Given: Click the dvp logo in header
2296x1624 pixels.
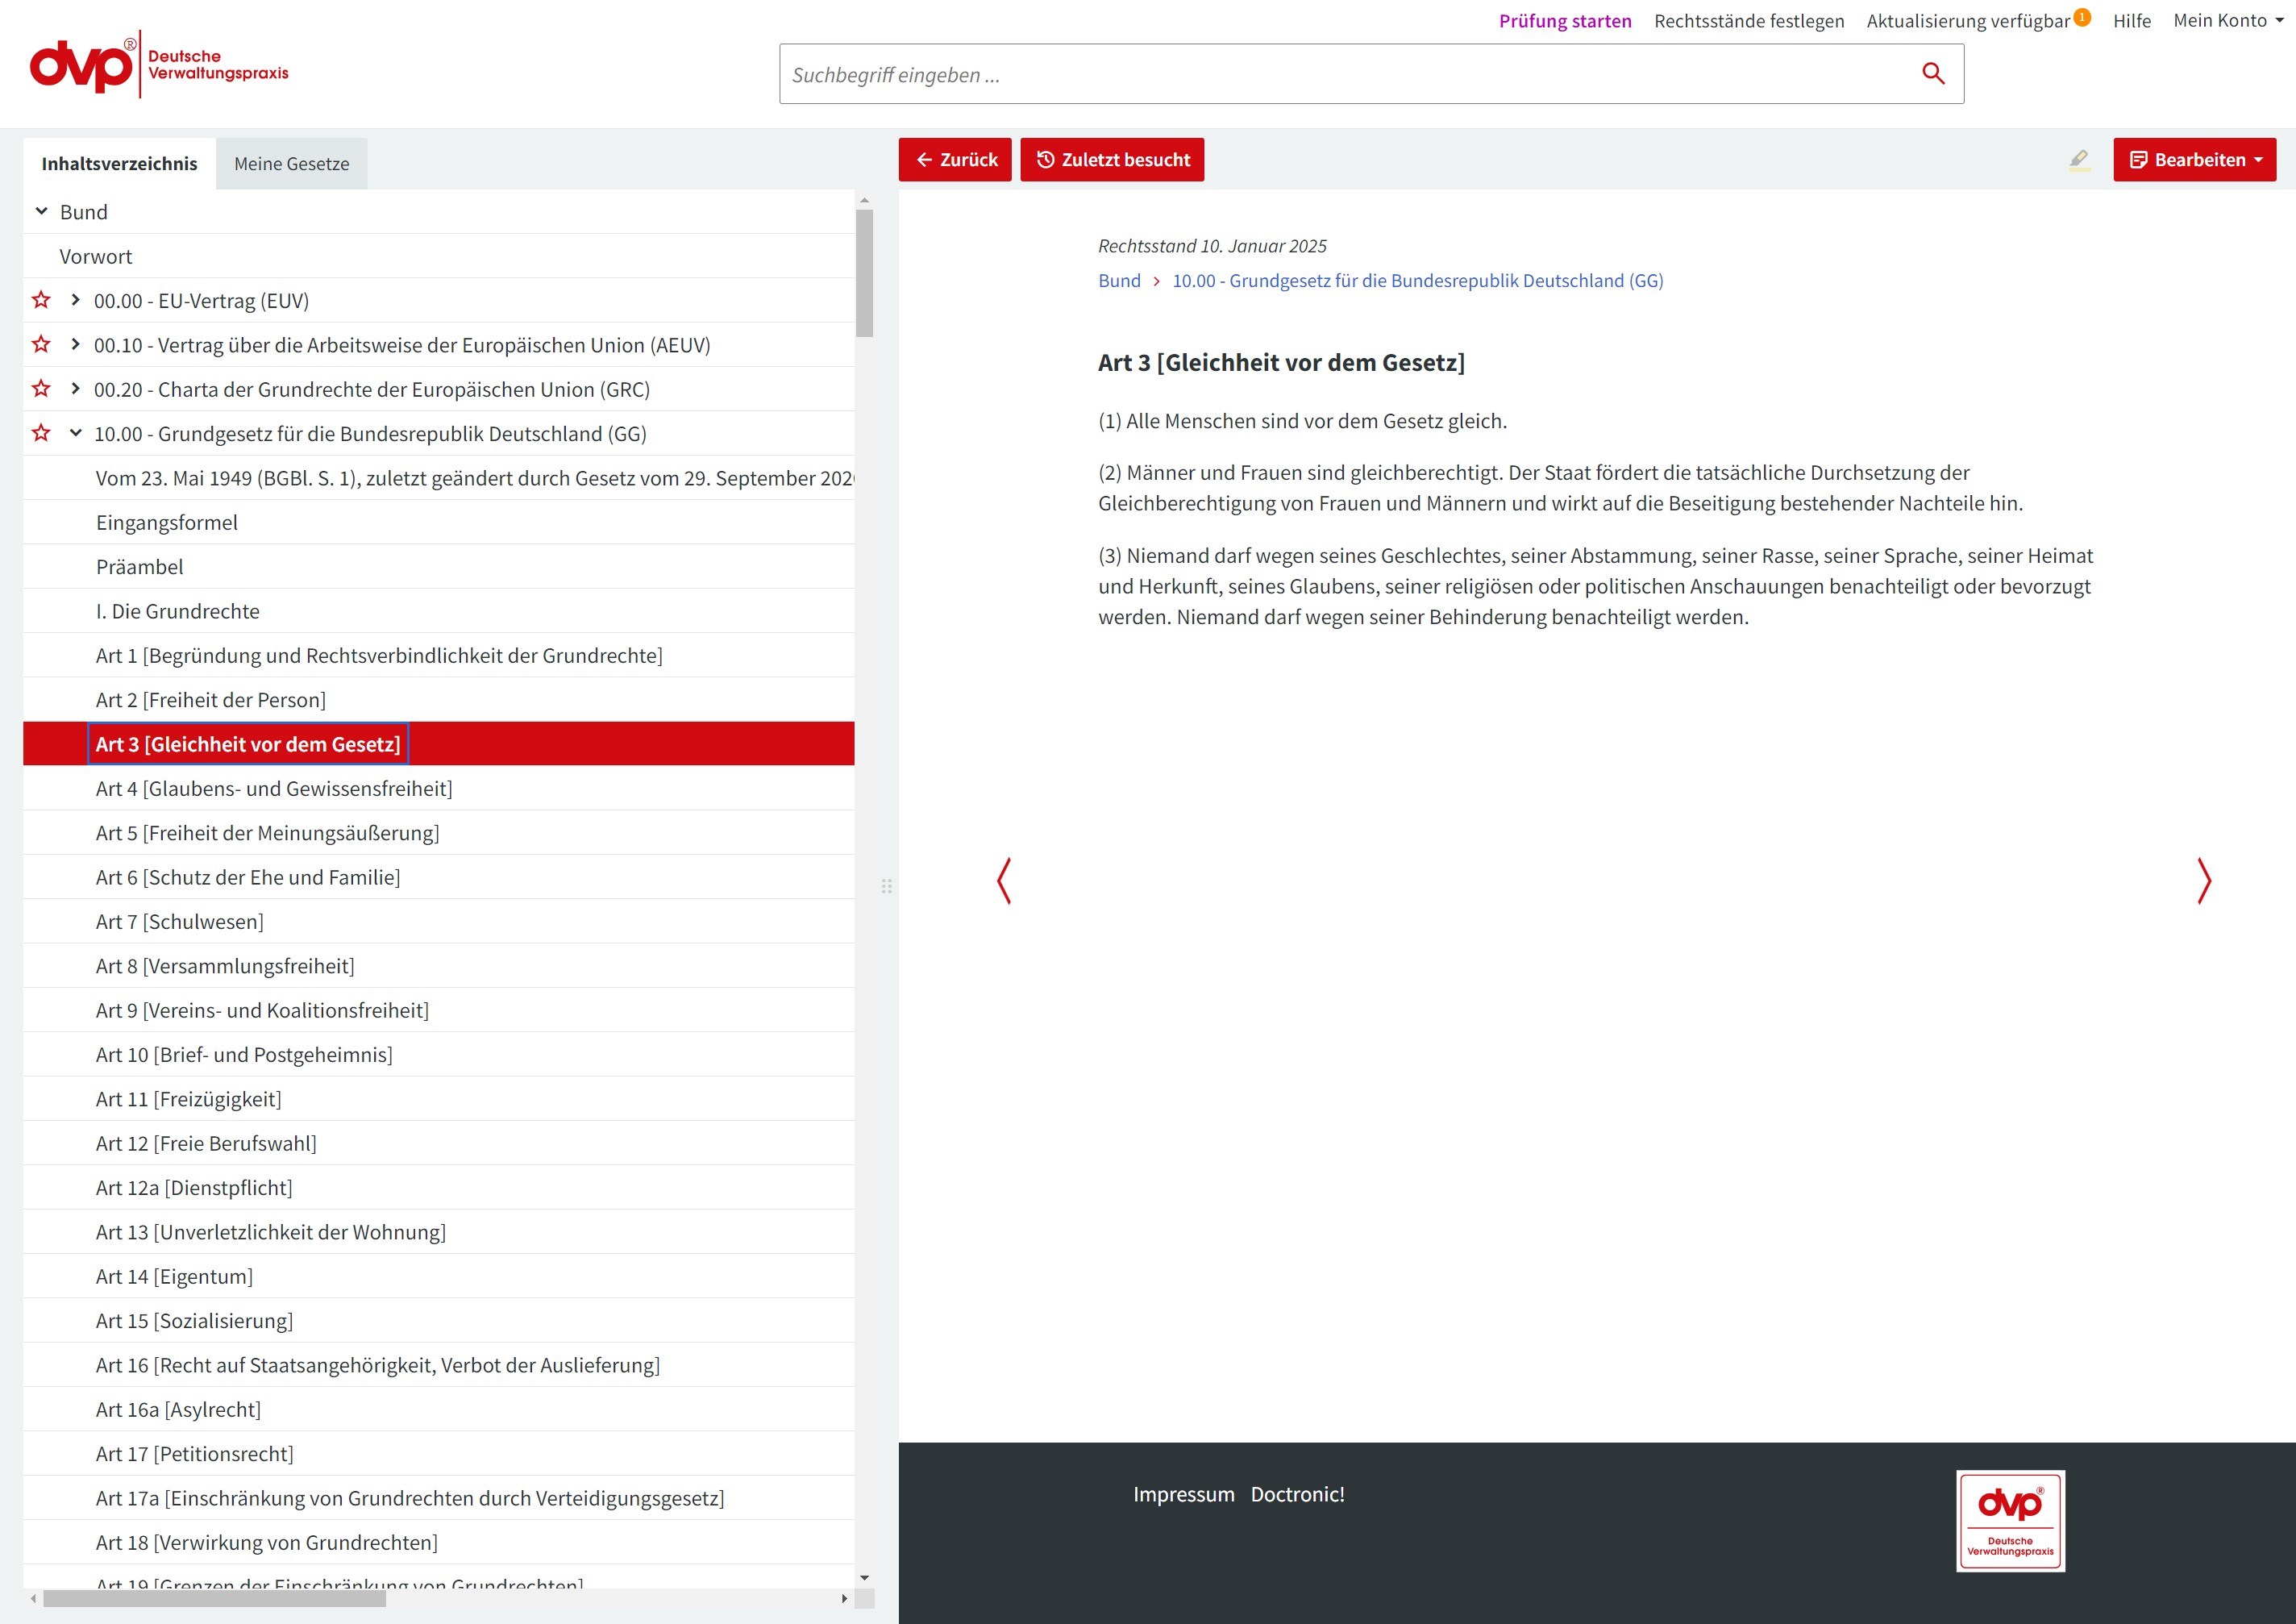Looking at the screenshot, I should [x=160, y=64].
